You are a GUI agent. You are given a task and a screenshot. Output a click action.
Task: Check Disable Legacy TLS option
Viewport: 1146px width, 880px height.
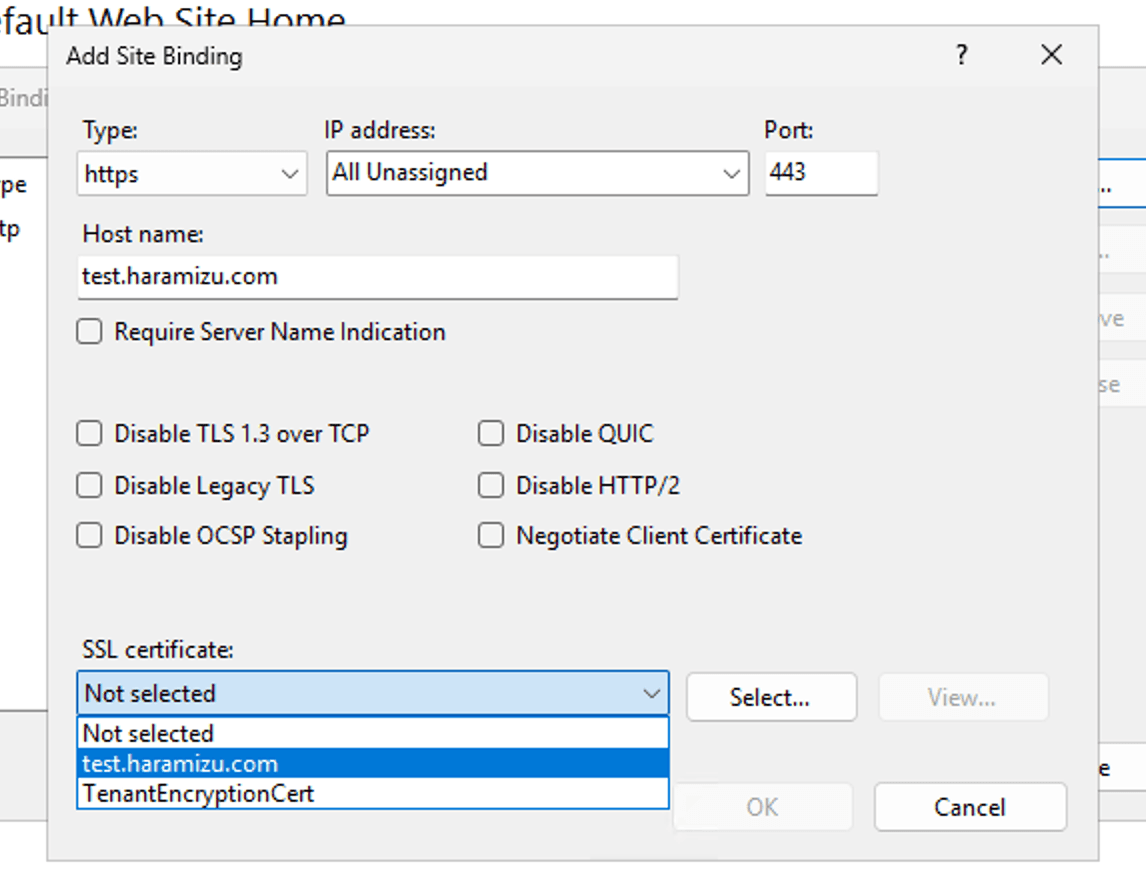(x=90, y=486)
